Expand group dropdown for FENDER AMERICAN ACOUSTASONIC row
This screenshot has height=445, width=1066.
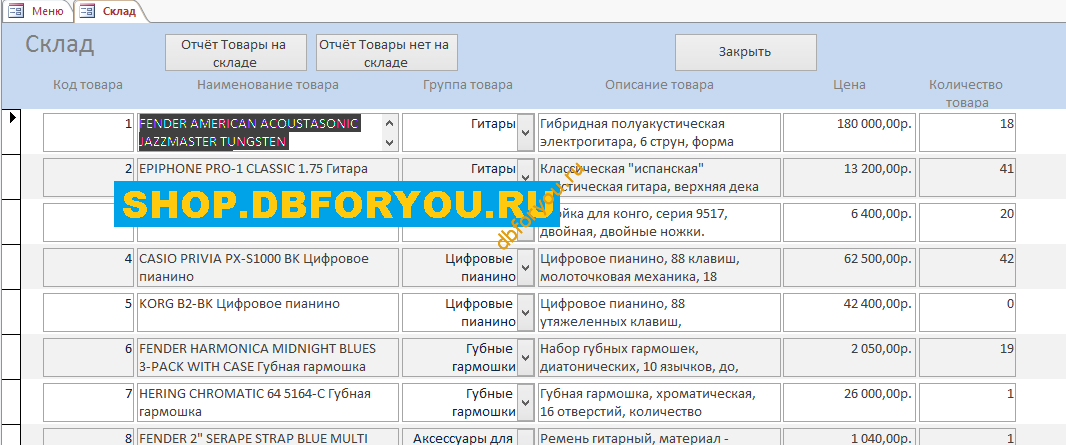[x=526, y=132]
